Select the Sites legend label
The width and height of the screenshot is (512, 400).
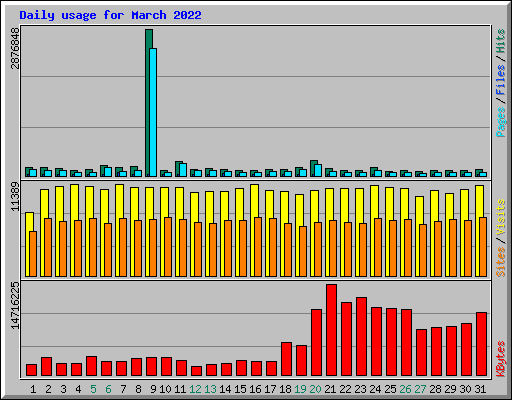(x=501, y=262)
